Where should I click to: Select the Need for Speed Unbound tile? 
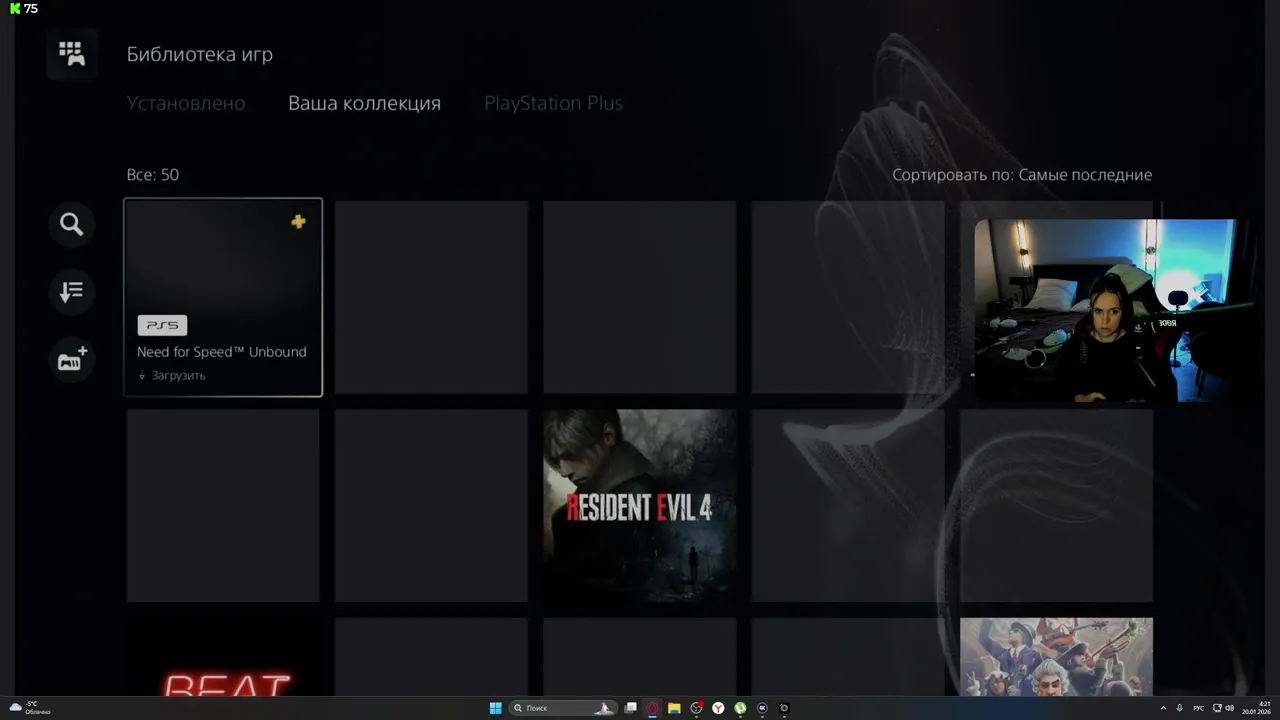point(223,297)
